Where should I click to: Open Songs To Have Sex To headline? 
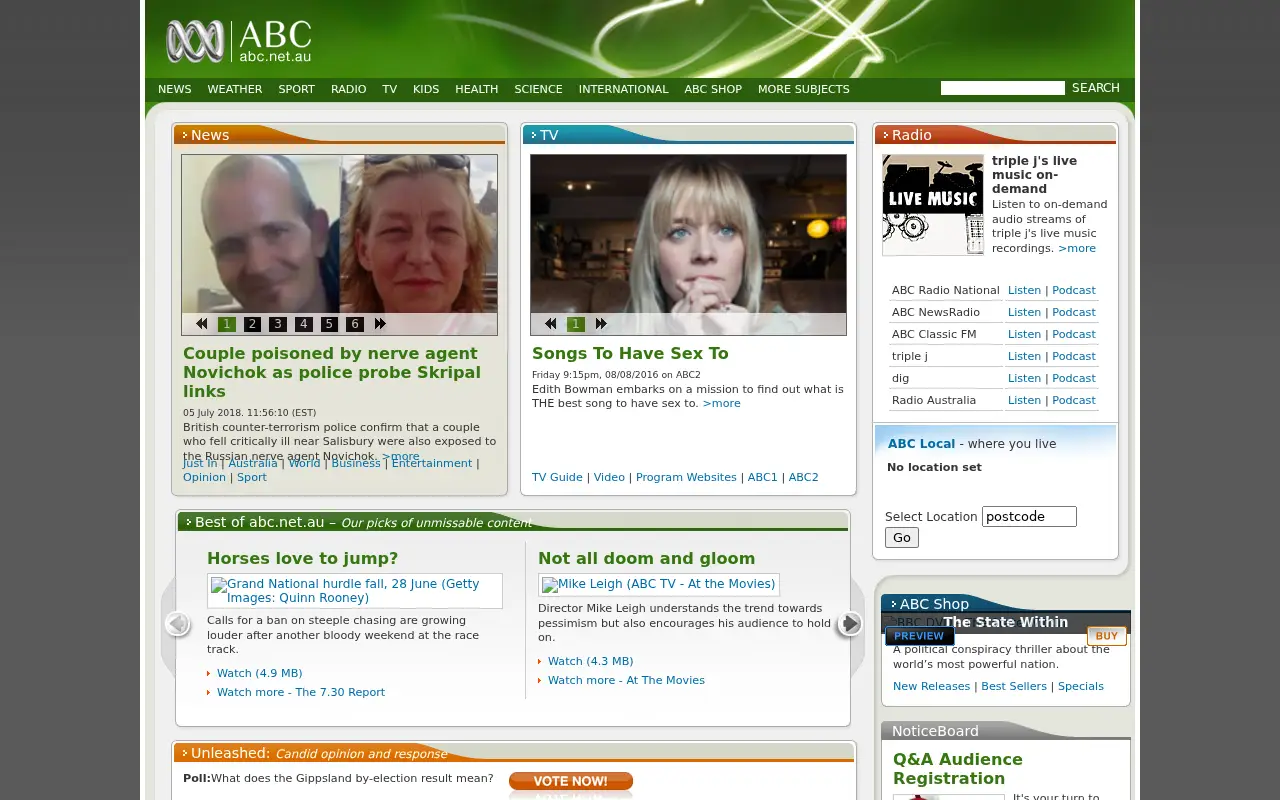click(630, 353)
